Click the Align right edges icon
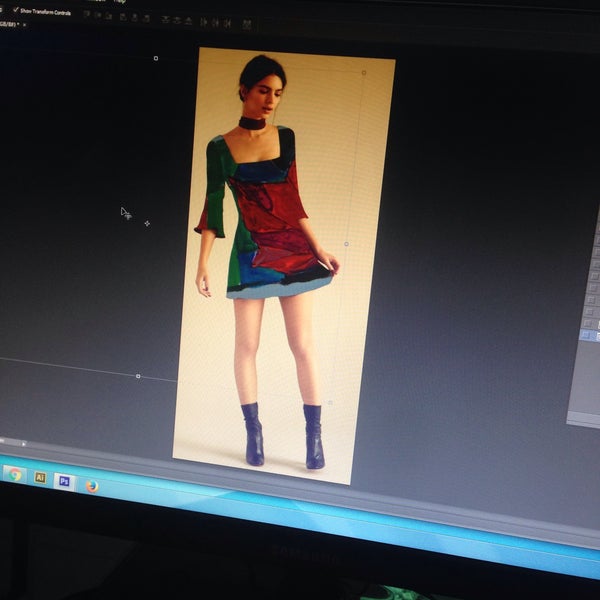The width and height of the screenshot is (600, 600). tap(146, 18)
